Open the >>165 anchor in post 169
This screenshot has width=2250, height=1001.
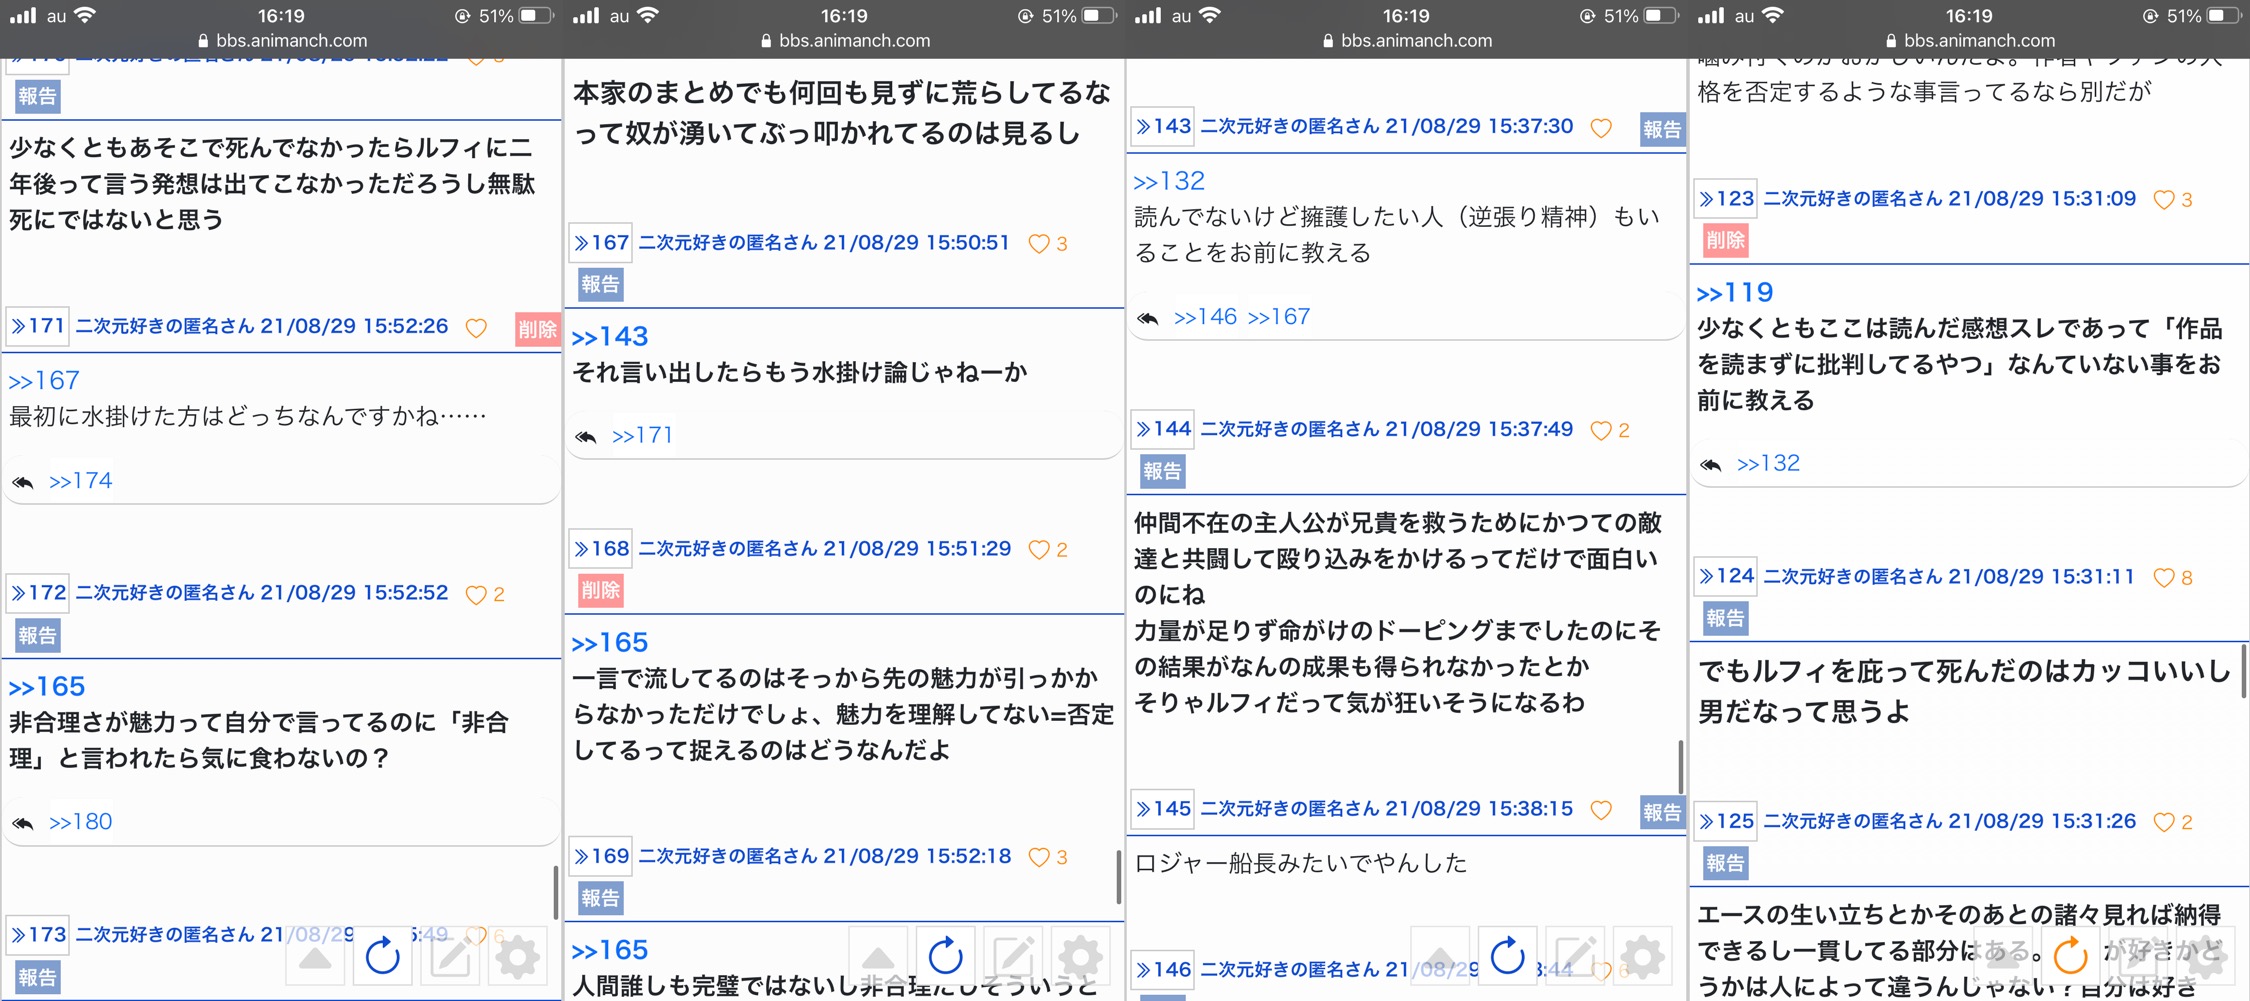610,950
